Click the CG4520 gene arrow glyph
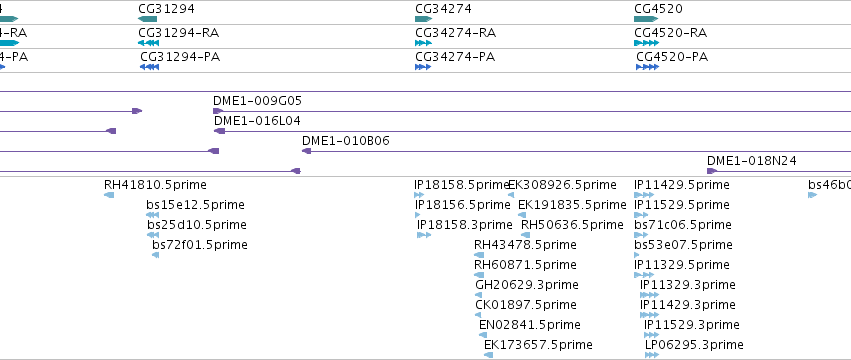 coord(646,19)
